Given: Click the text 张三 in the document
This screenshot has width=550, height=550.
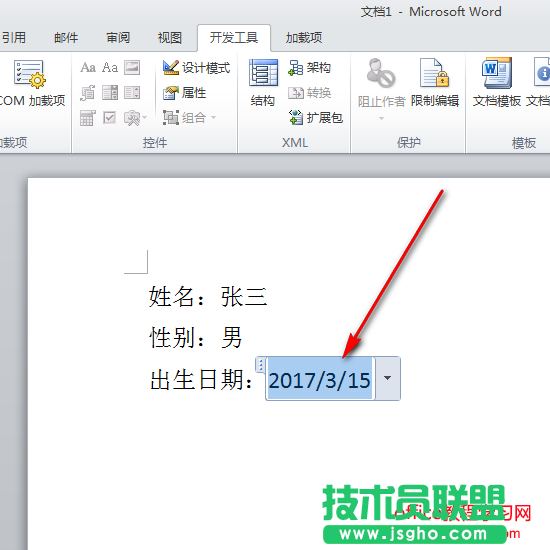Looking at the screenshot, I should (x=244, y=297).
